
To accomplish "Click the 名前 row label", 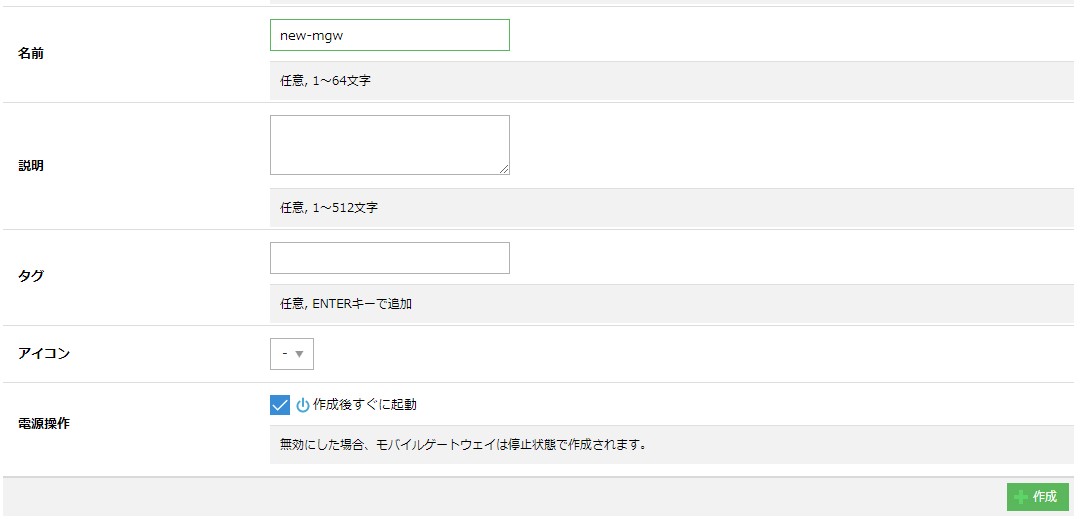I will (31, 54).
